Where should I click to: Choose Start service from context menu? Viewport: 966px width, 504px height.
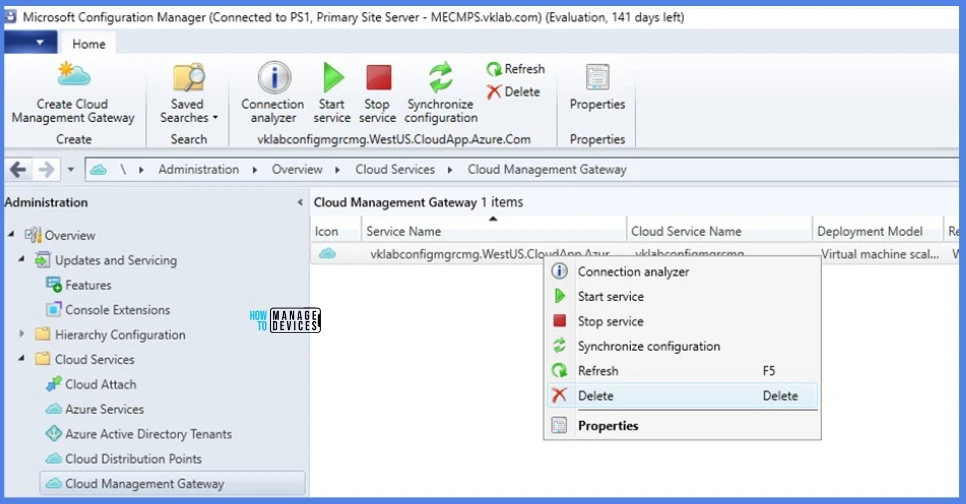(x=682, y=296)
